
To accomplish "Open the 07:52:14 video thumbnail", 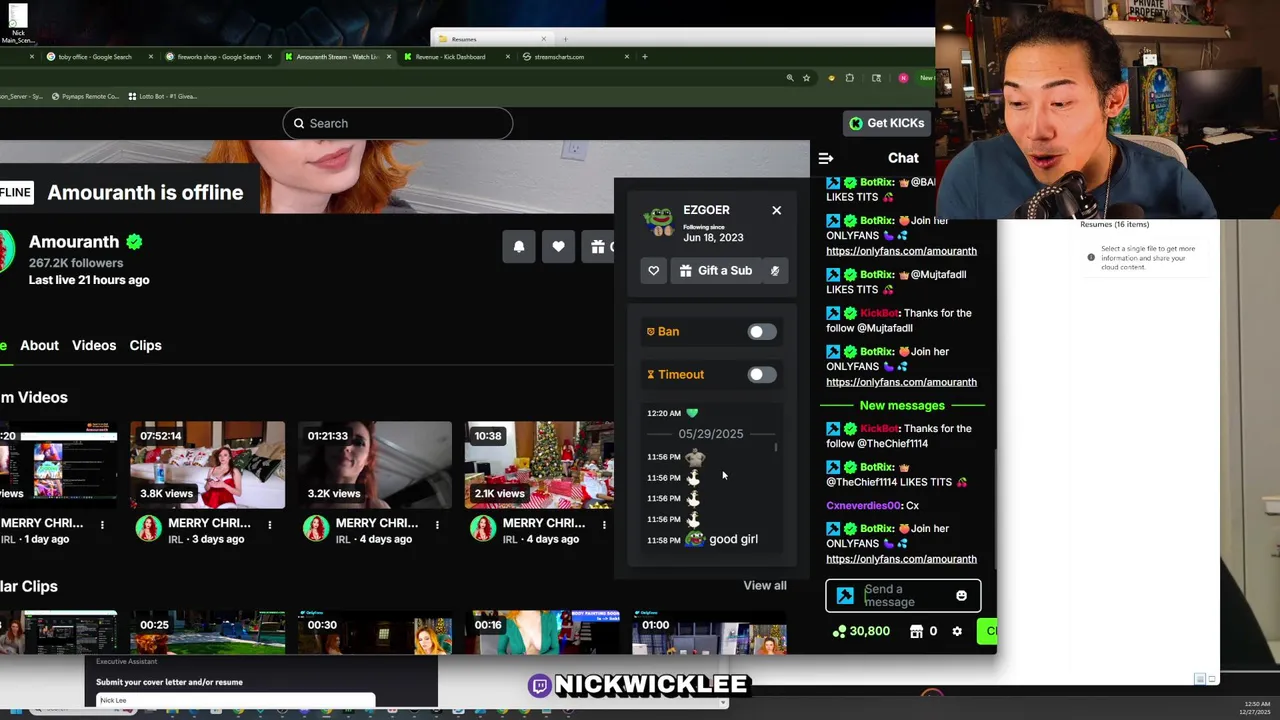I will 207,466.
